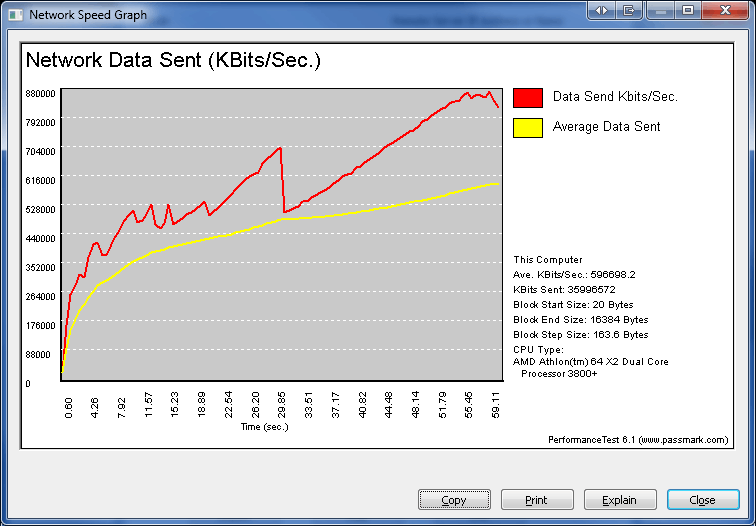The image size is (756, 526).
Task: Click the 176000 y-axis value
Action: (x=40, y=325)
